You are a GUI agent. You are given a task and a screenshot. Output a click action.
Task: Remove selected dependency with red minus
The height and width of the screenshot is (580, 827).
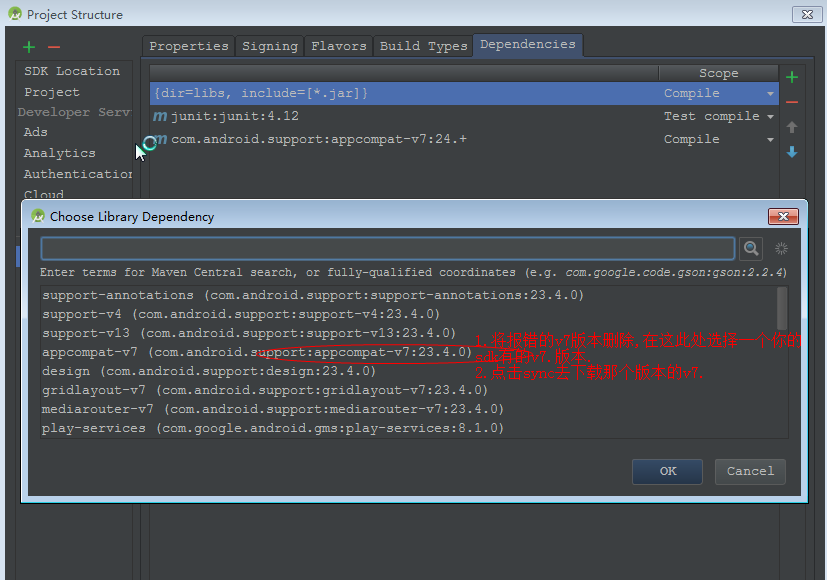pyautogui.click(x=792, y=102)
